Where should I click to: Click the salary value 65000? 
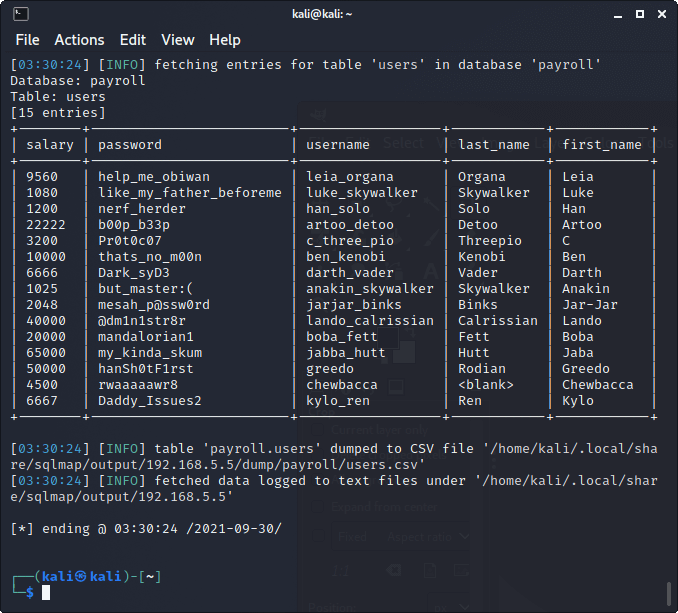(x=46, y=353)
